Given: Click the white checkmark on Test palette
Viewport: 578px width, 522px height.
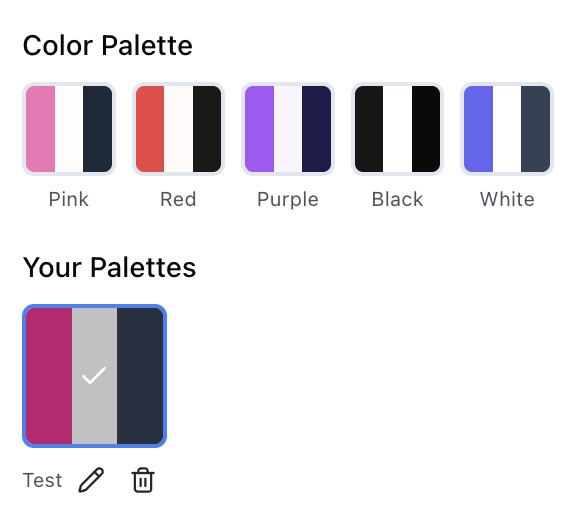Looking at the screenshot, I should click(x=94, y=376).
